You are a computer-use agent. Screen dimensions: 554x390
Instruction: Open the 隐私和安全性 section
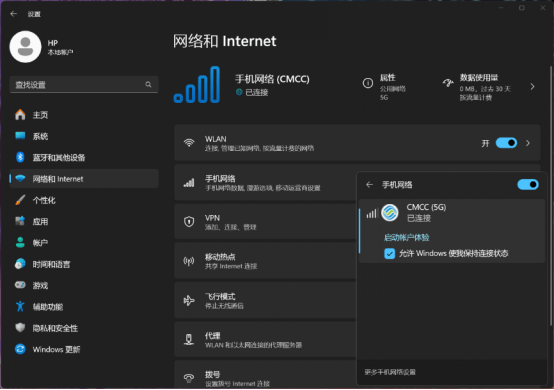[x=84, y=328]
